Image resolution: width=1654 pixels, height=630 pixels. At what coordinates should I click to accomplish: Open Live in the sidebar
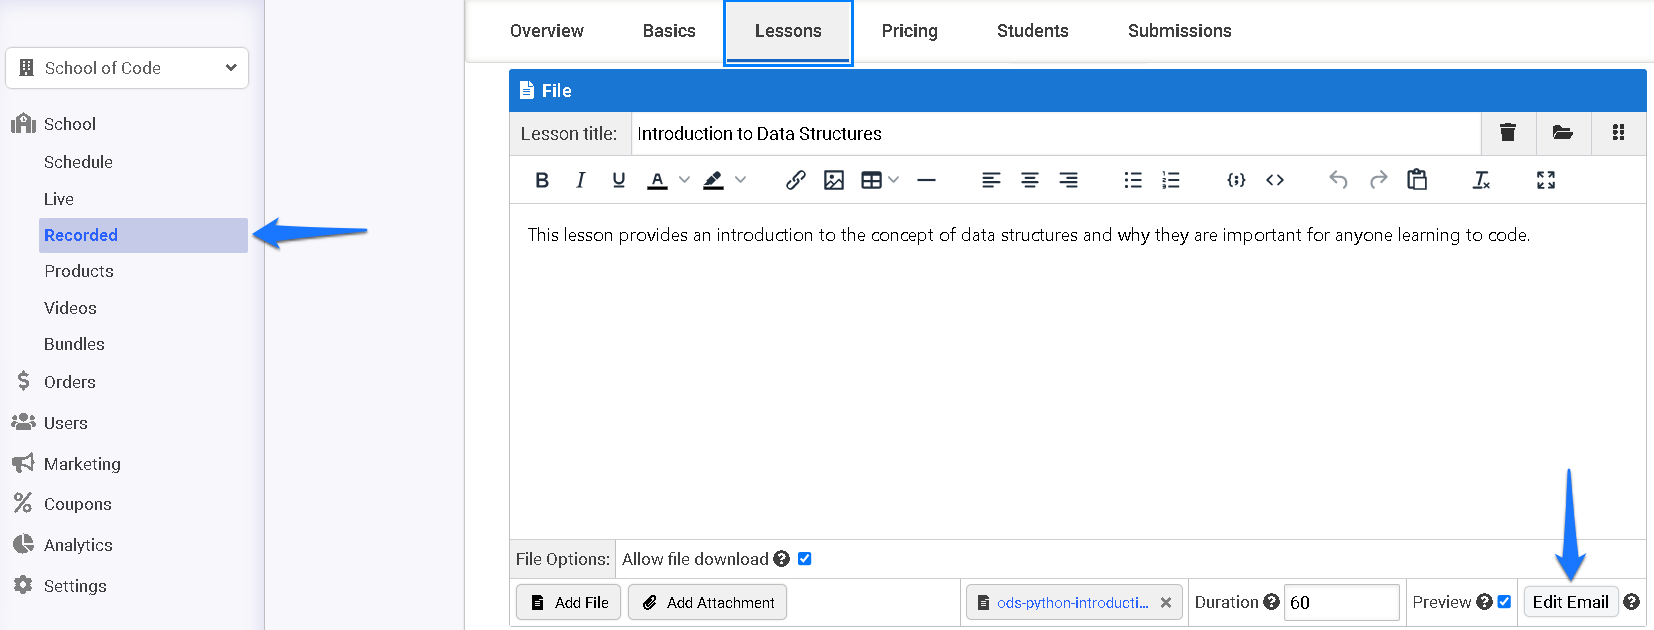tap(59, 199)
